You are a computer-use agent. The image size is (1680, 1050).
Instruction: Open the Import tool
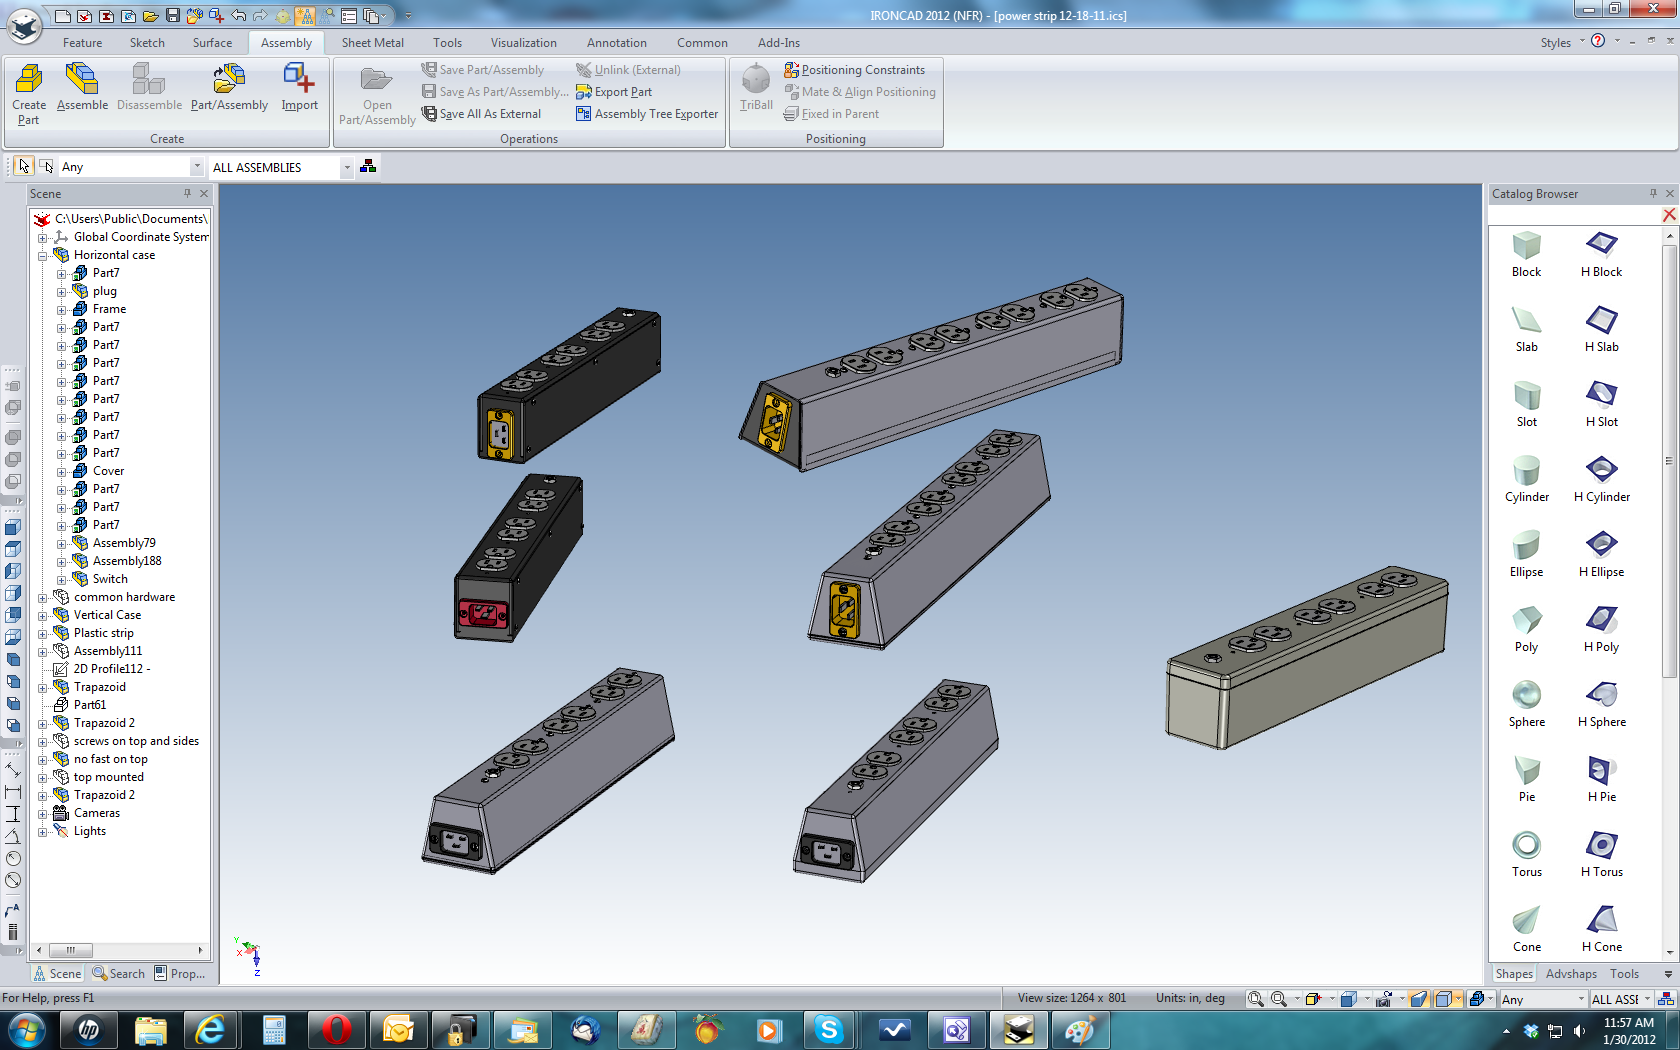click(x=299, y=80)
